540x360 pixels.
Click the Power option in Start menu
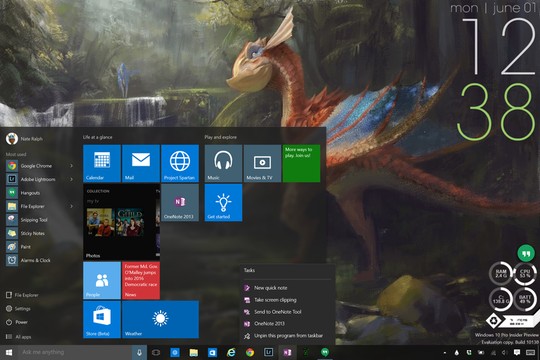point(17,322)
